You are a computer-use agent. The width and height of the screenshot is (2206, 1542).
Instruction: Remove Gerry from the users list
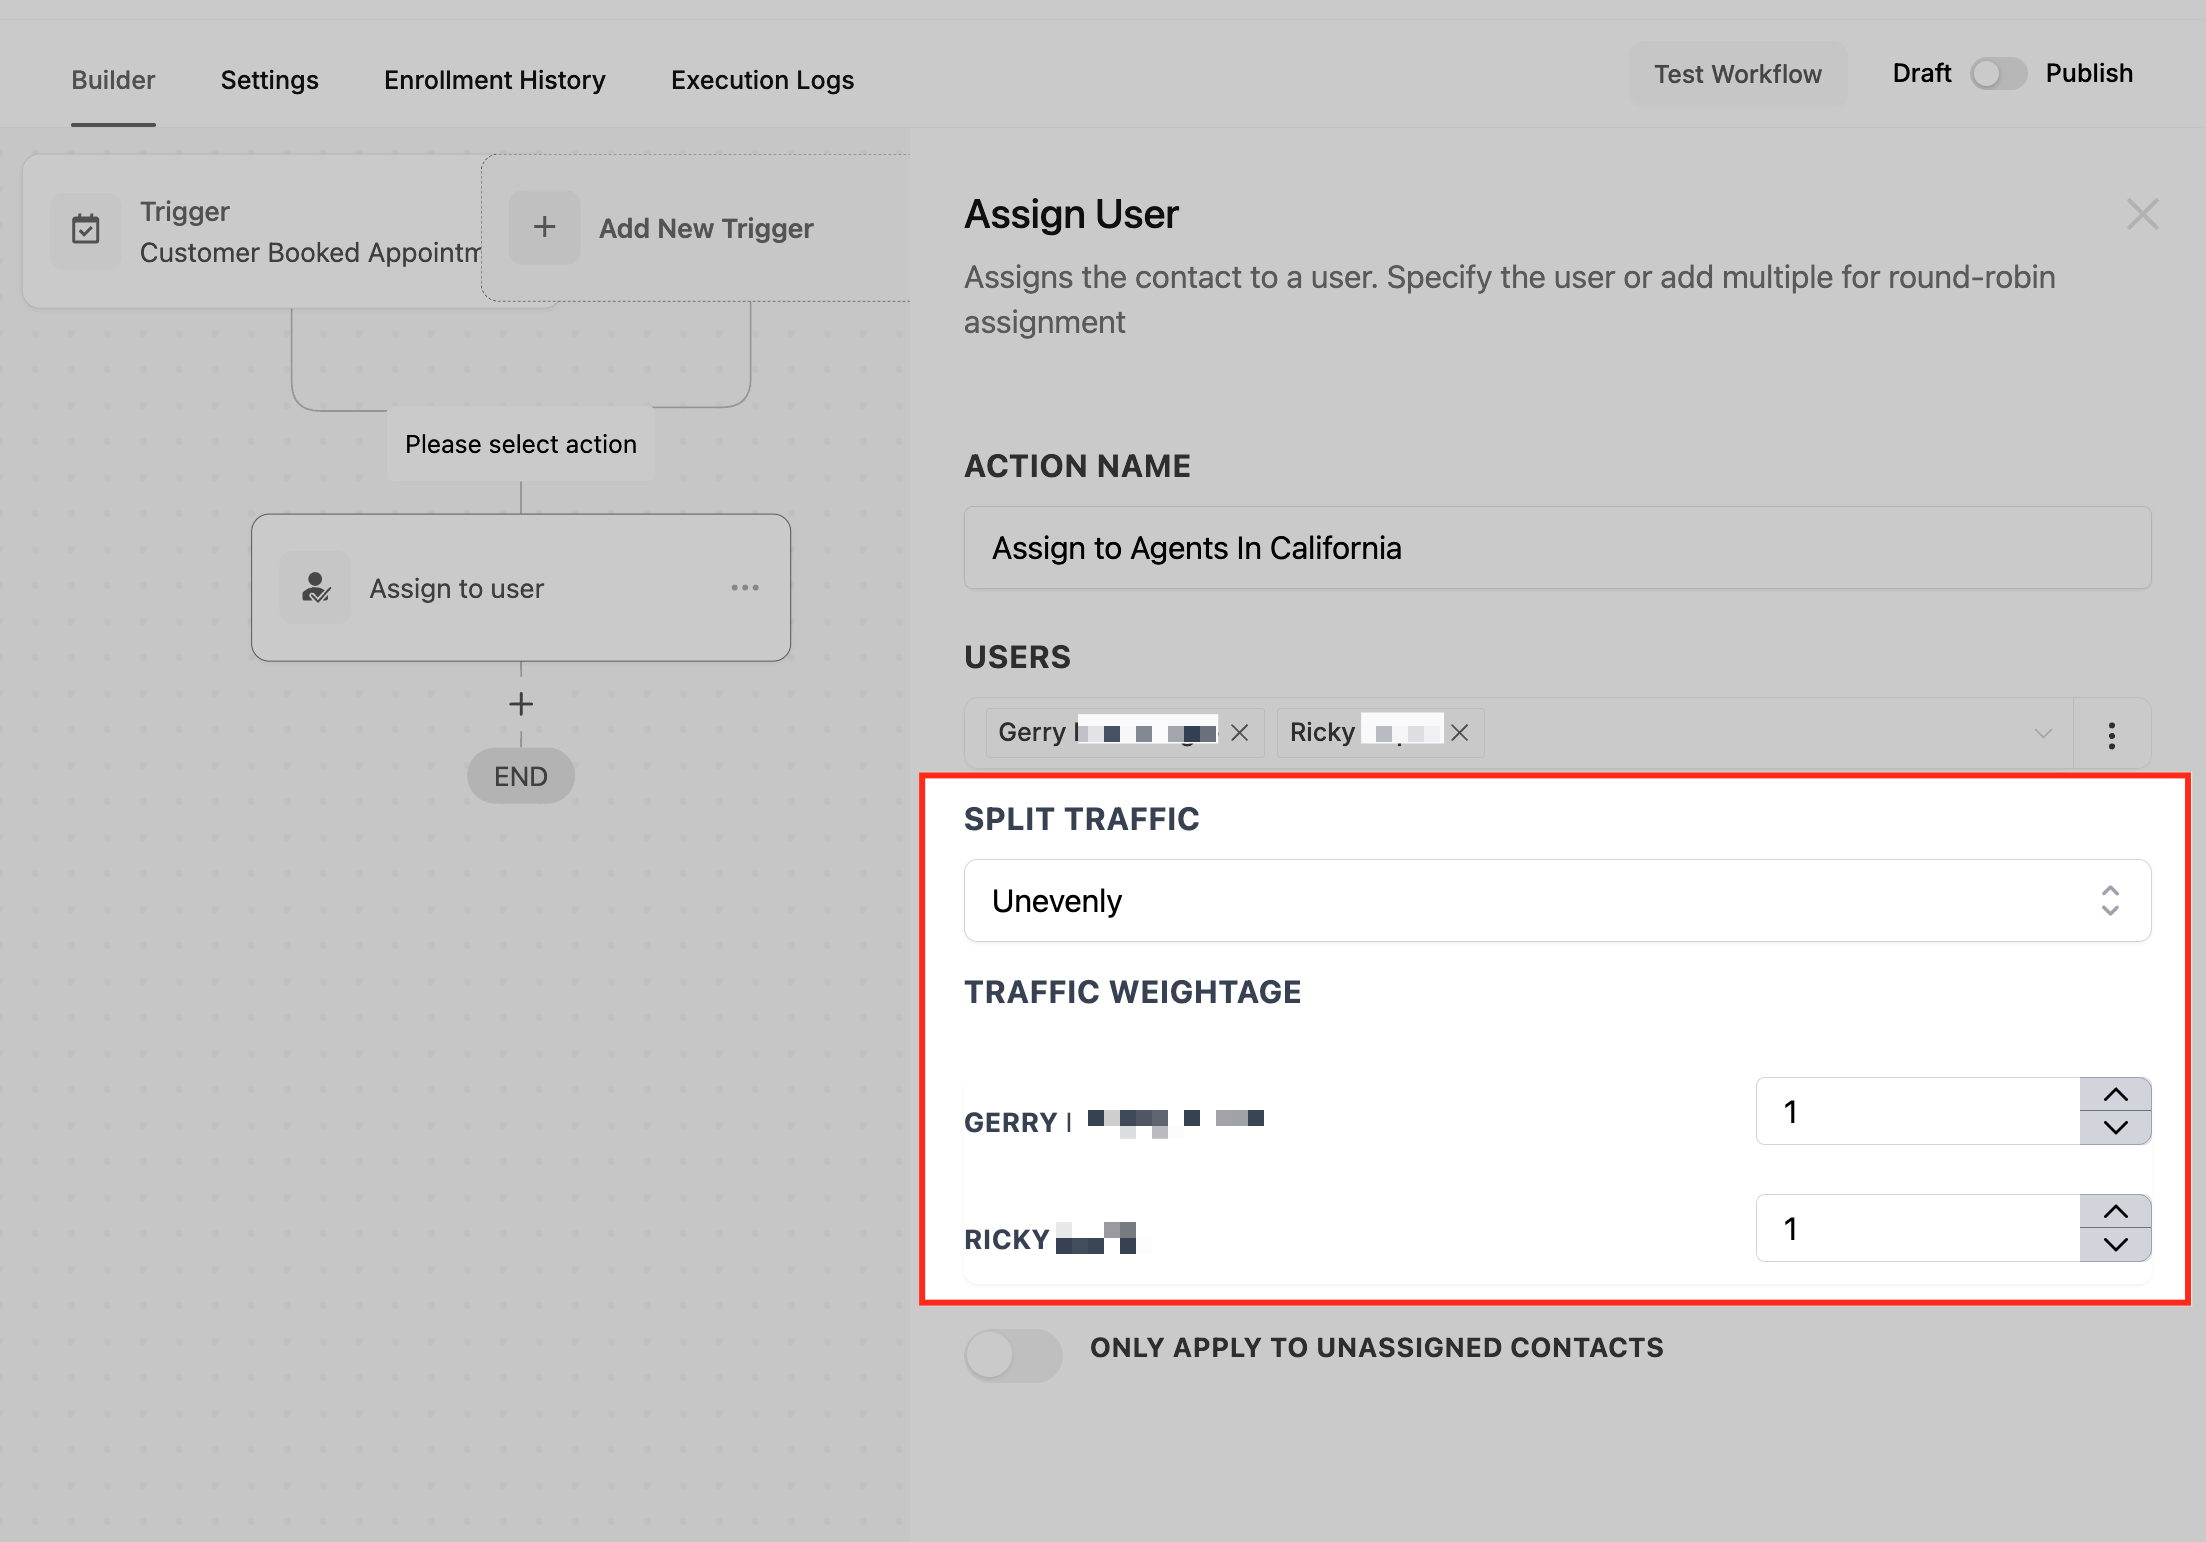pos(1240,733)
